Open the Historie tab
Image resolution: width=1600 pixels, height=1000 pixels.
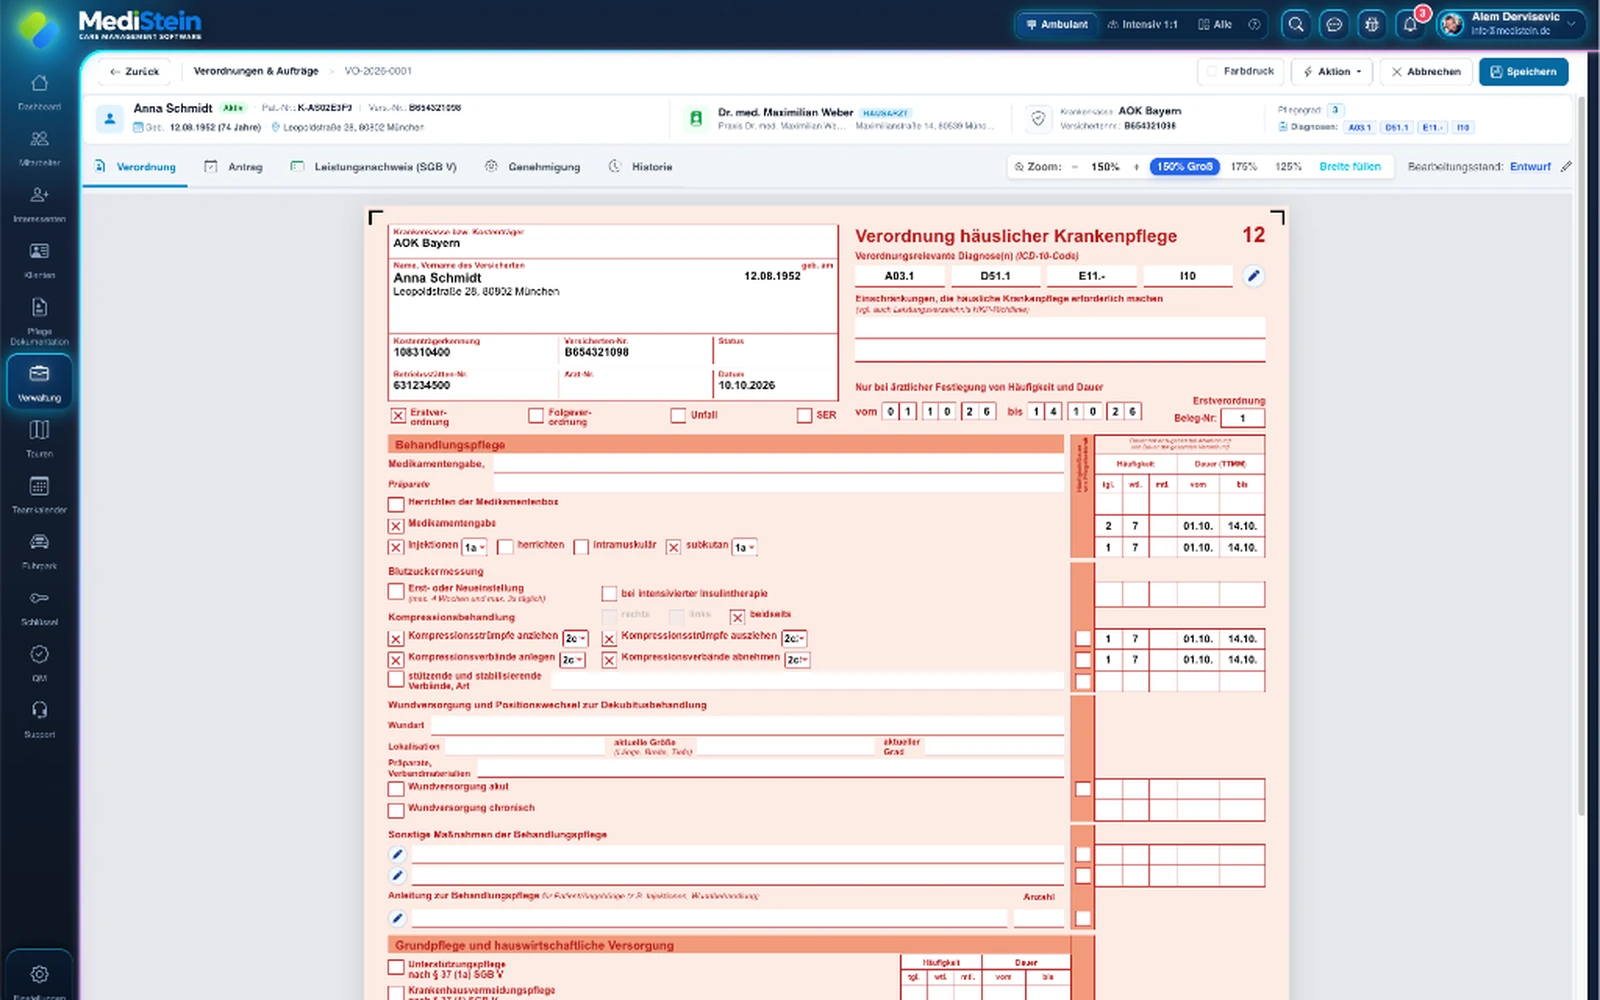(x=641, y=167)
